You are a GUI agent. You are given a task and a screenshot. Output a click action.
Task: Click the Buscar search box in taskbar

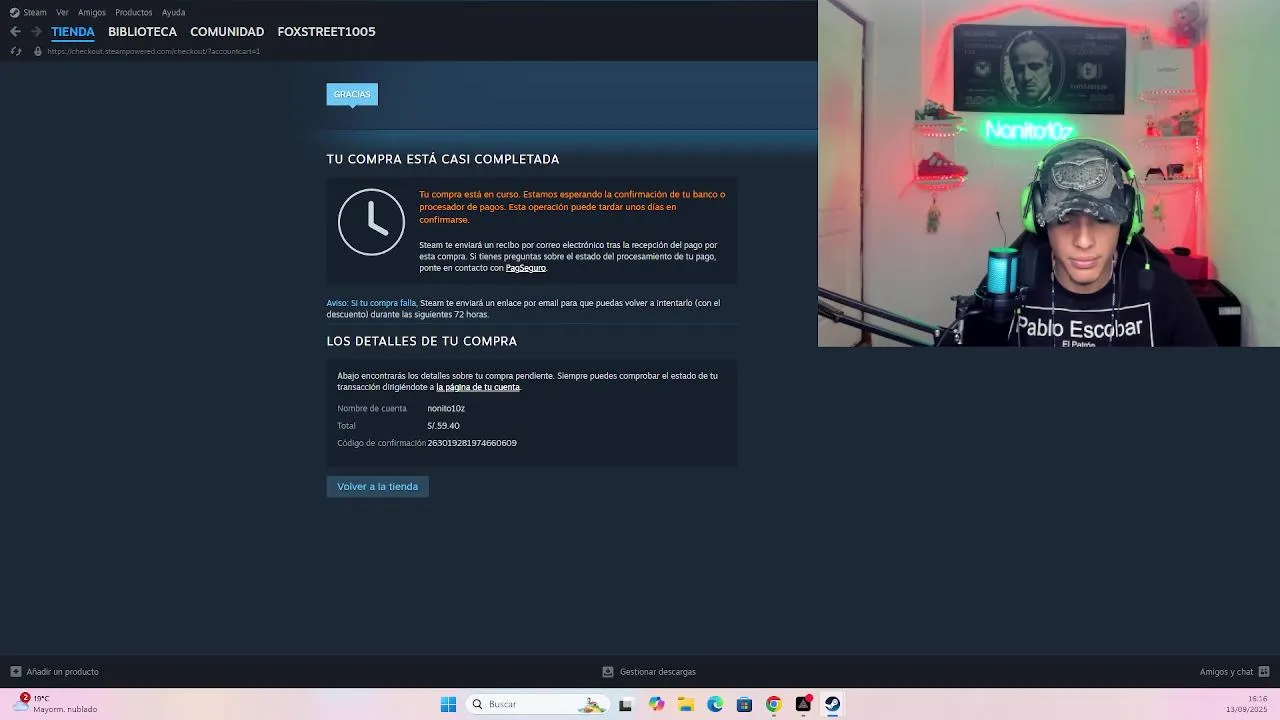(537, 704)
